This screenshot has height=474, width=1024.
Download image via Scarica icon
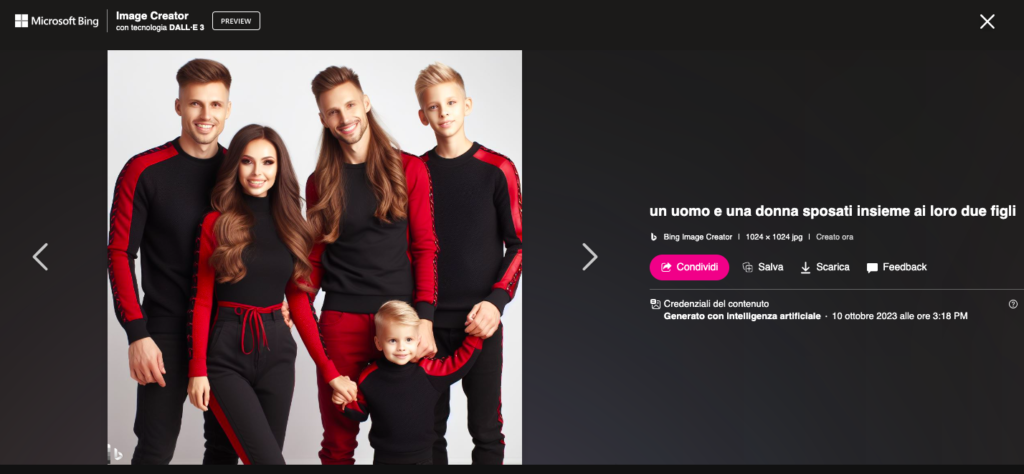tap(805, 267)
